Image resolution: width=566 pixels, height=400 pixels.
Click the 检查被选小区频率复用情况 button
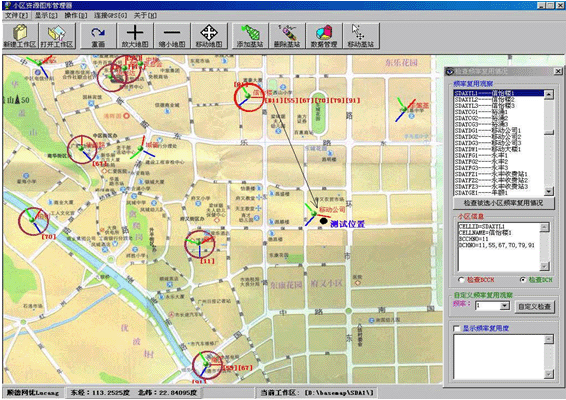point(503,203)
